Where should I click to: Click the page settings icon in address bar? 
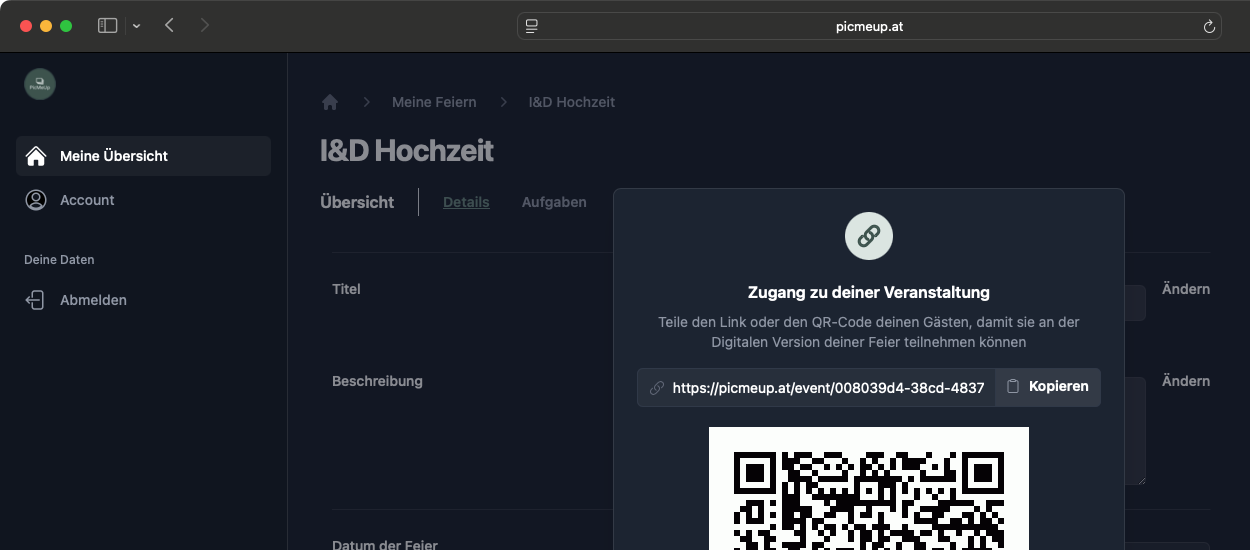532,27
